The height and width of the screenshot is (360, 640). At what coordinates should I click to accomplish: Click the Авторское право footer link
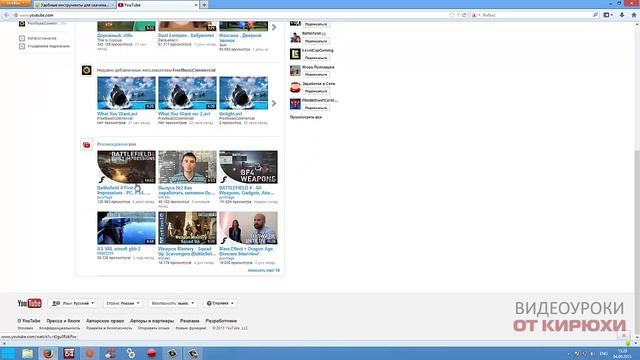point(105,321)
